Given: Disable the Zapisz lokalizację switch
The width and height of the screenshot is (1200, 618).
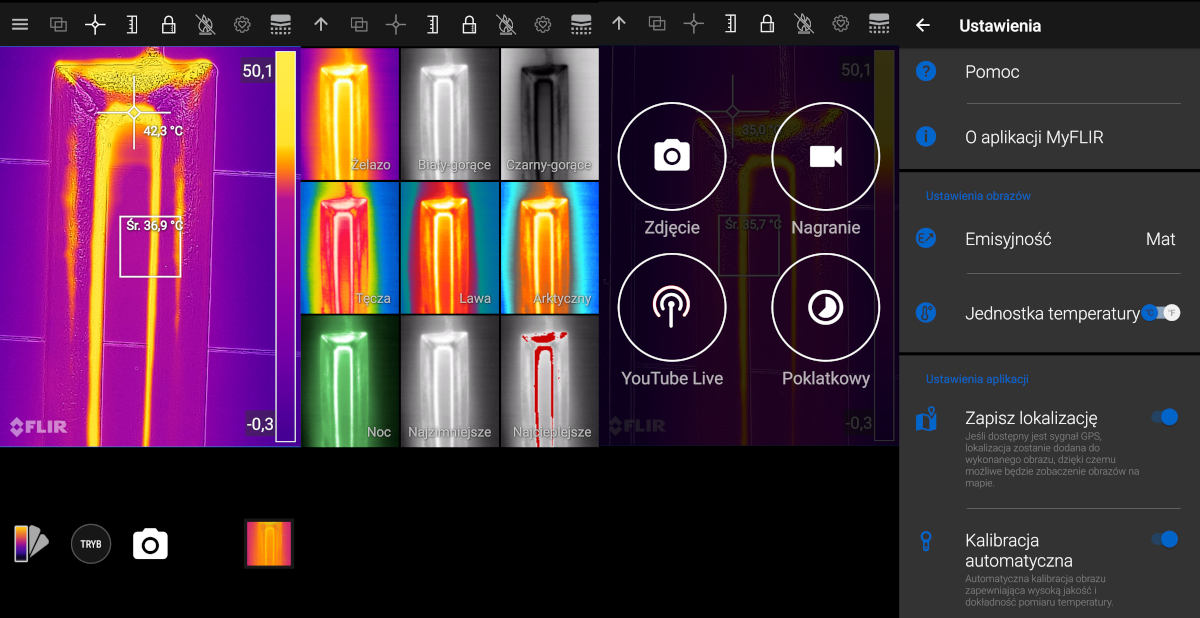Looking at the screenshot, I should click(x=1164, y=417).
